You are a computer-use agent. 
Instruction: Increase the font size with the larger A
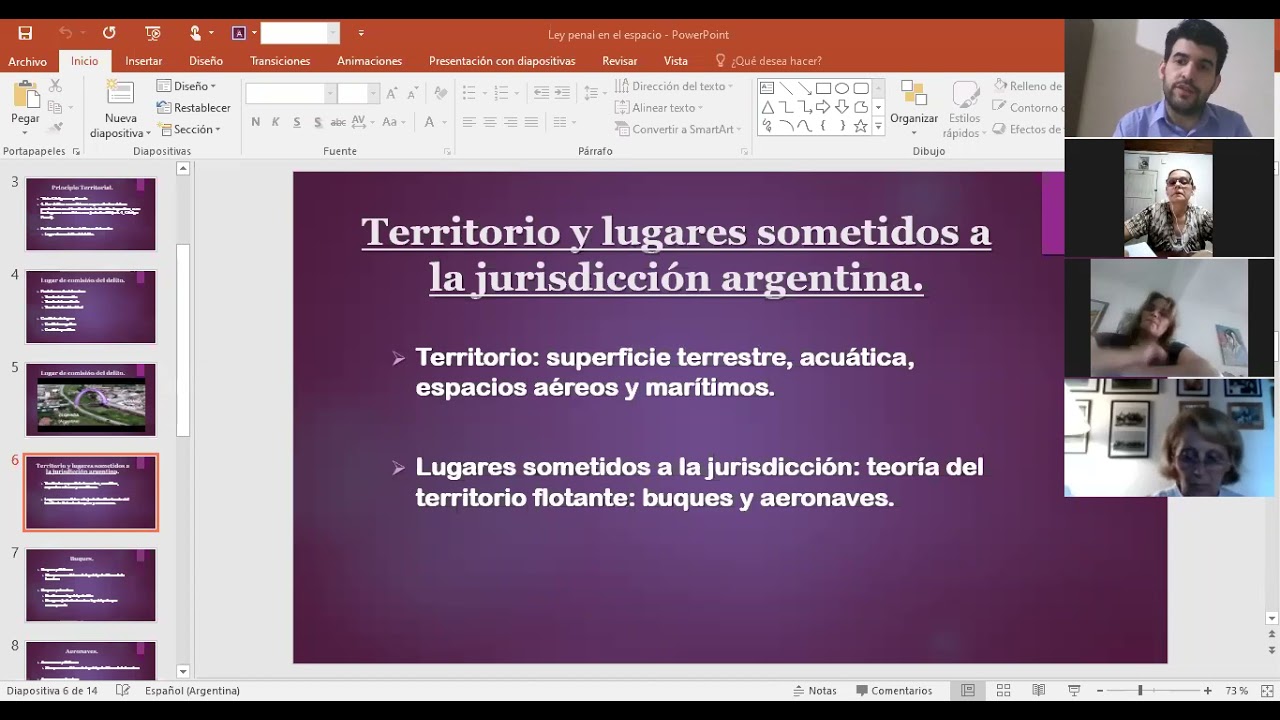[392, 93]
